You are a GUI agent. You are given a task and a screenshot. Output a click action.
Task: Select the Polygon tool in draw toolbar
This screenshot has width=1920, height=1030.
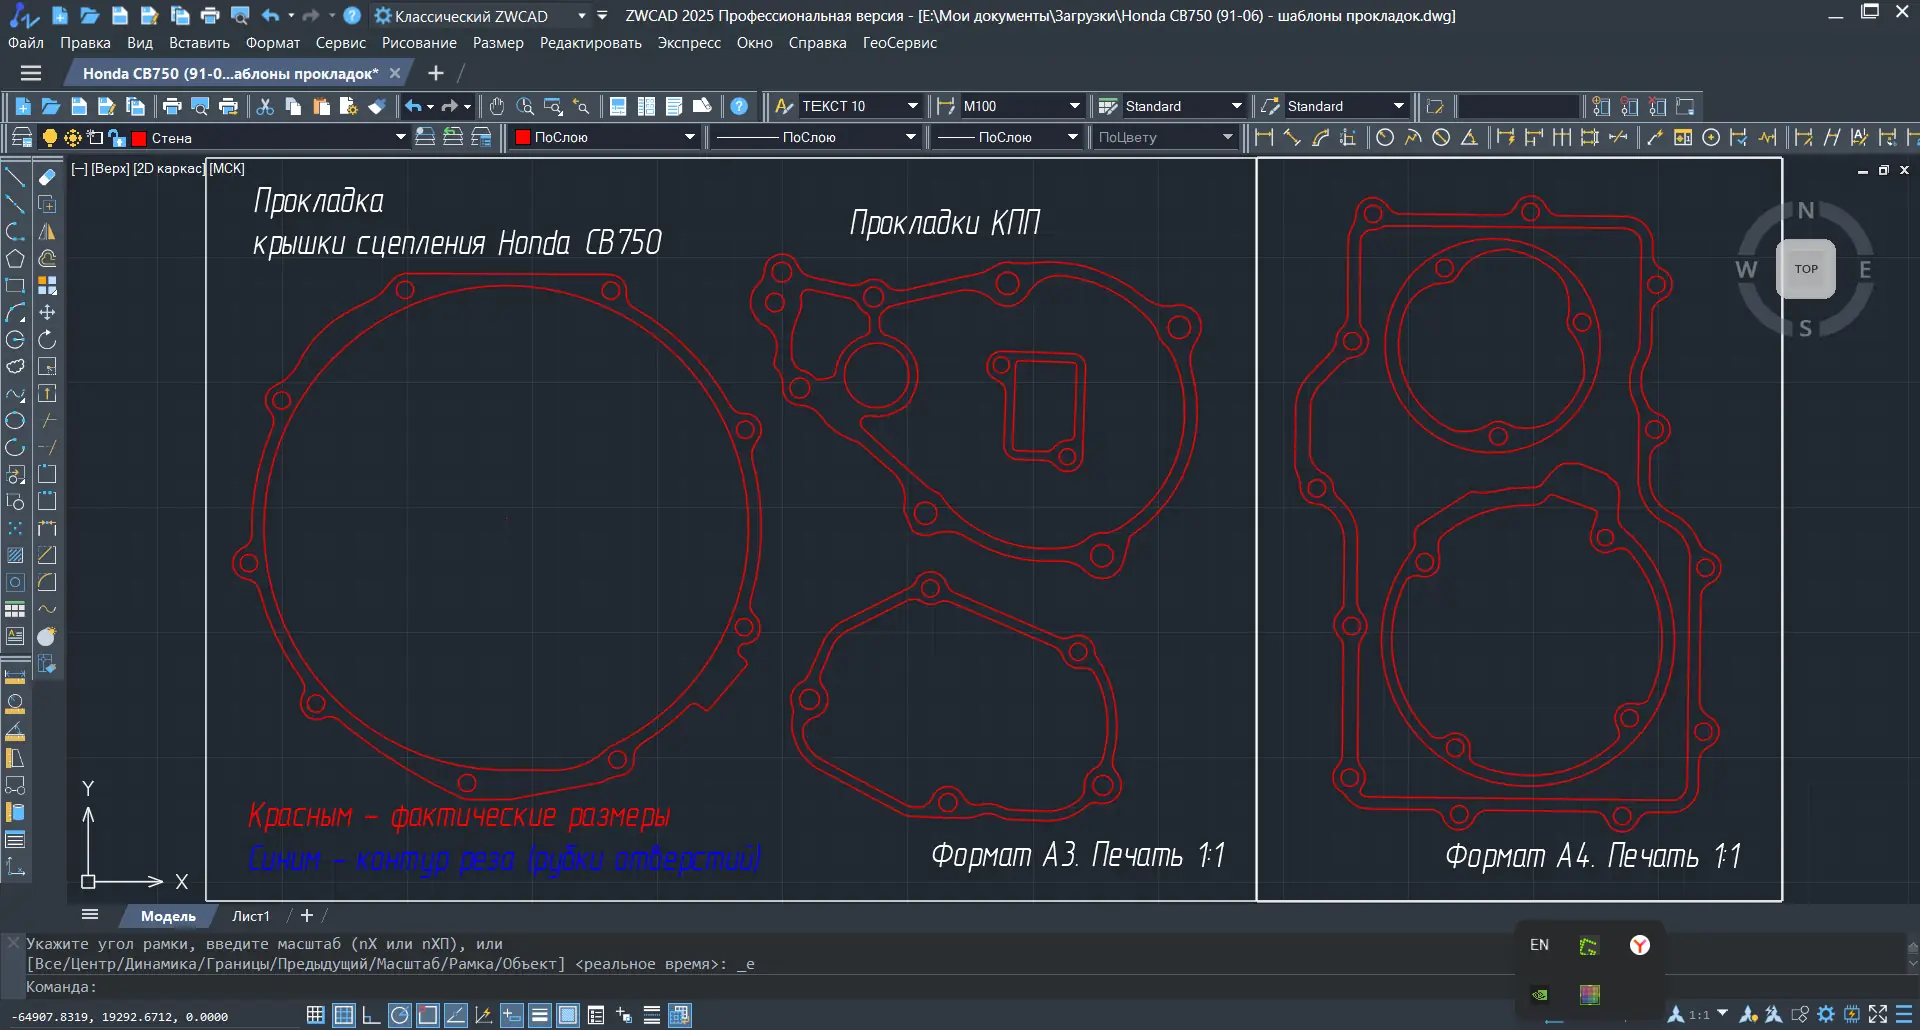[x=15, y=259]
